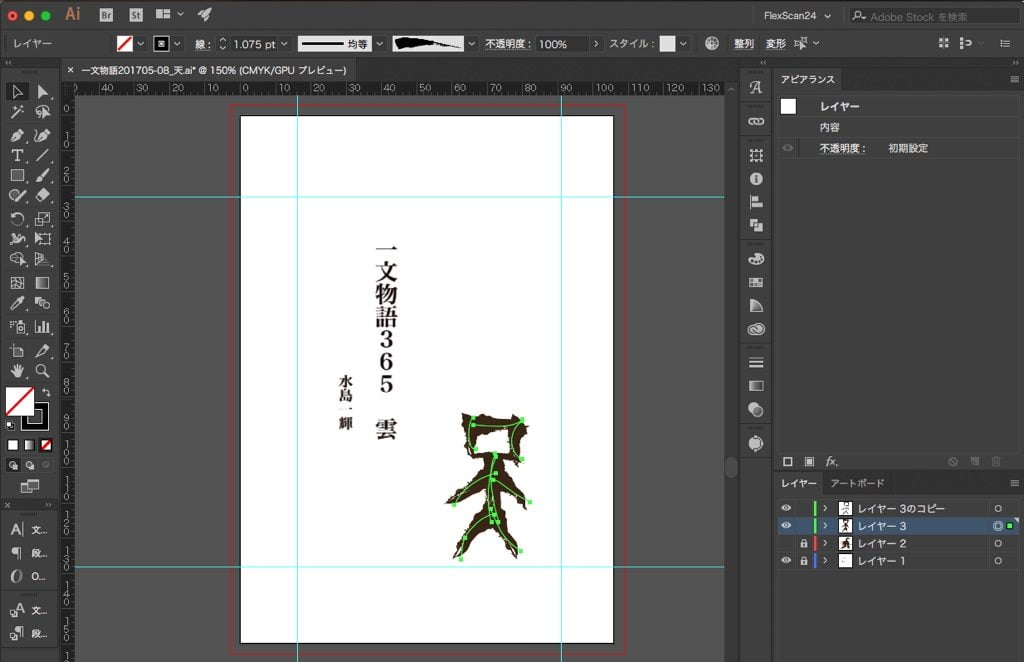Click the stroke color swatch in toolbox

pos(36,417)
